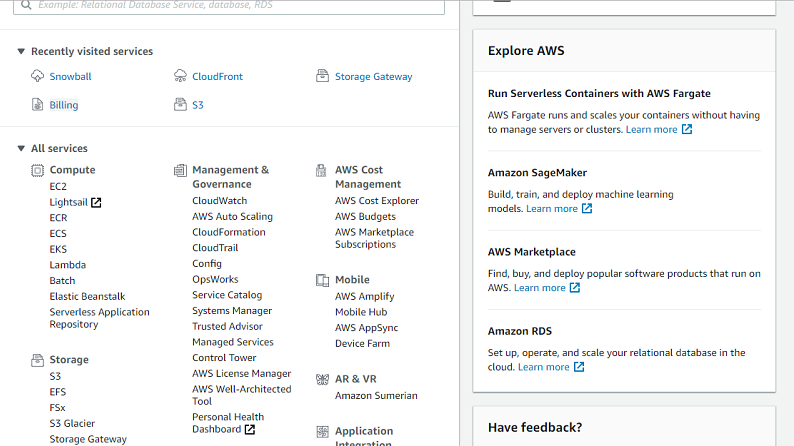794x446 pixels.
Task: Click the Application Integration category icon
Action: [323, 432]
